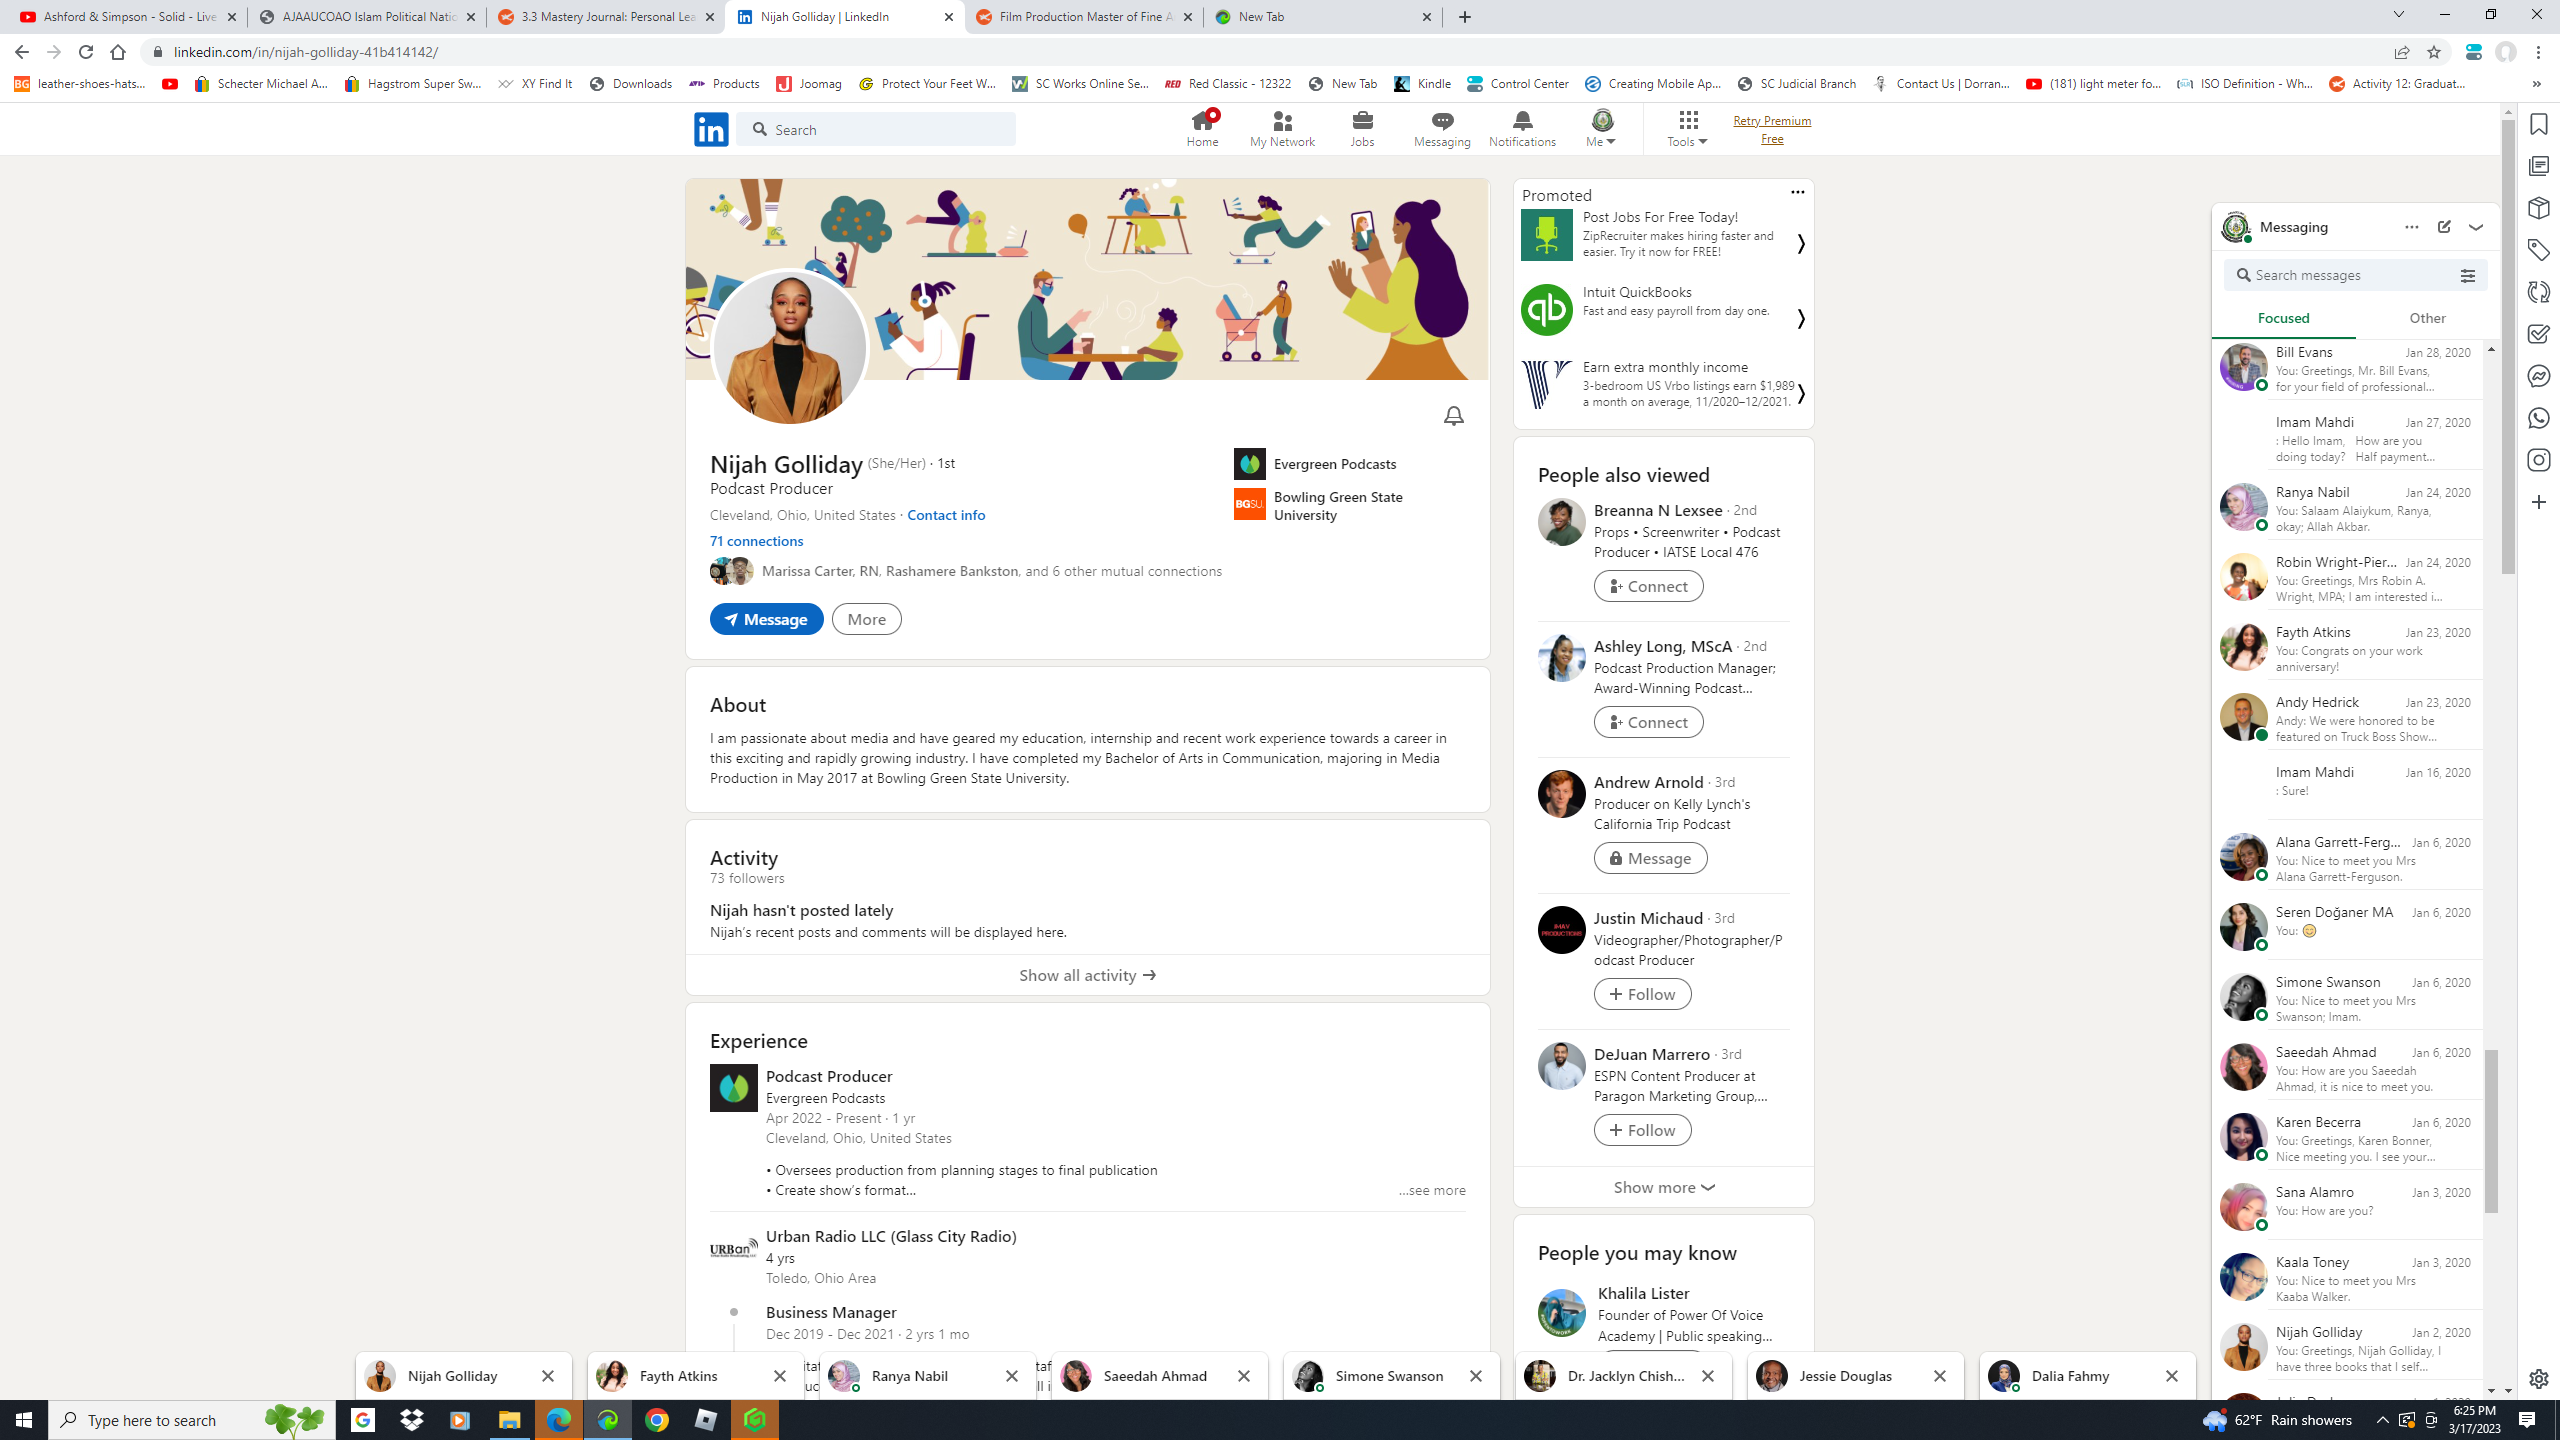Viewport: 2560px width, 1440px height.
Task: Follow Justin Michaud
Action: (x=1642, y=994)
